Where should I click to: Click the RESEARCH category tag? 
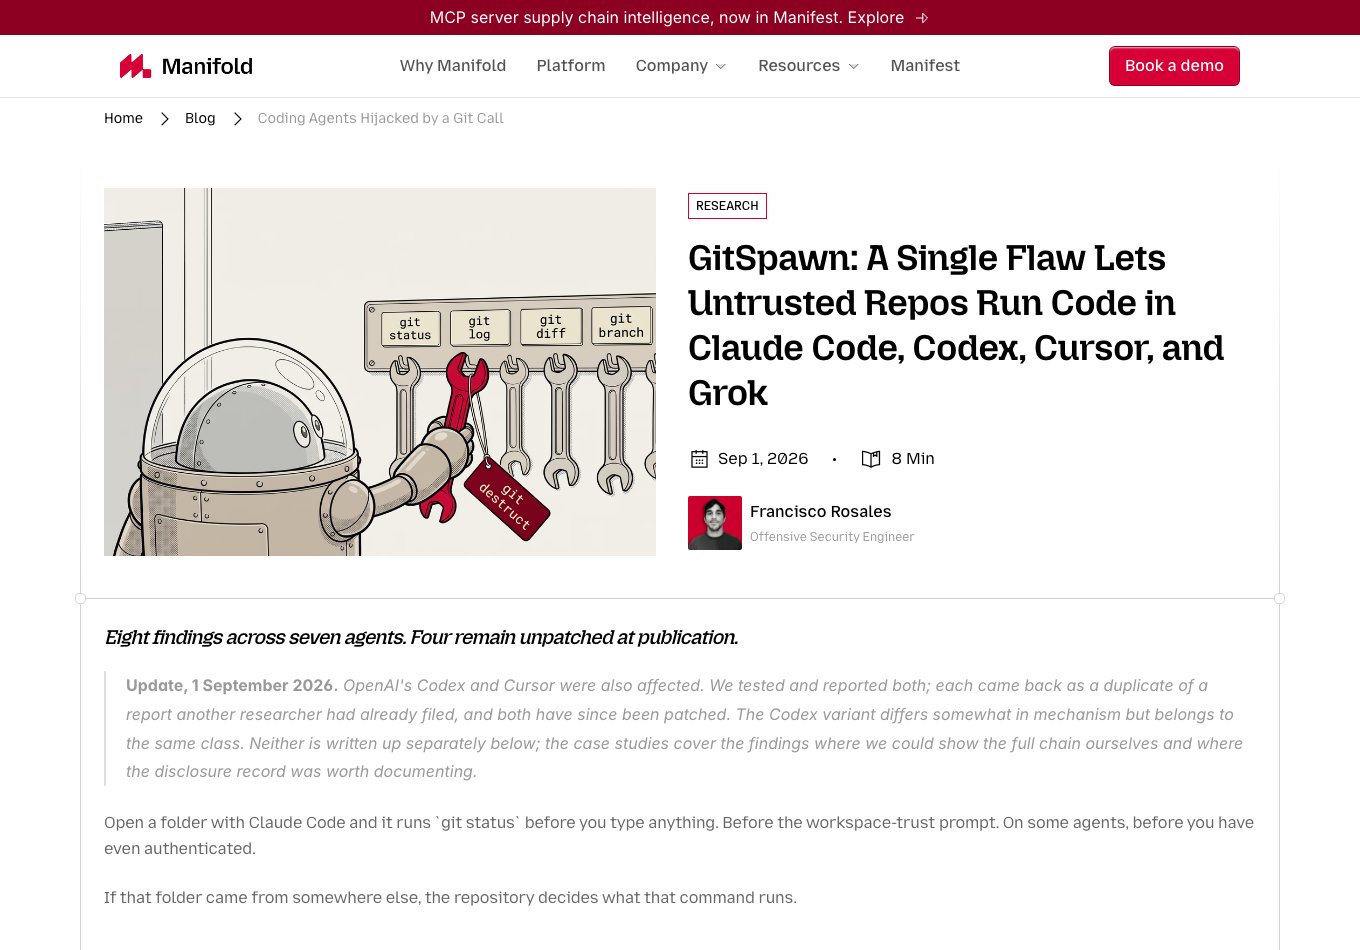727,206
